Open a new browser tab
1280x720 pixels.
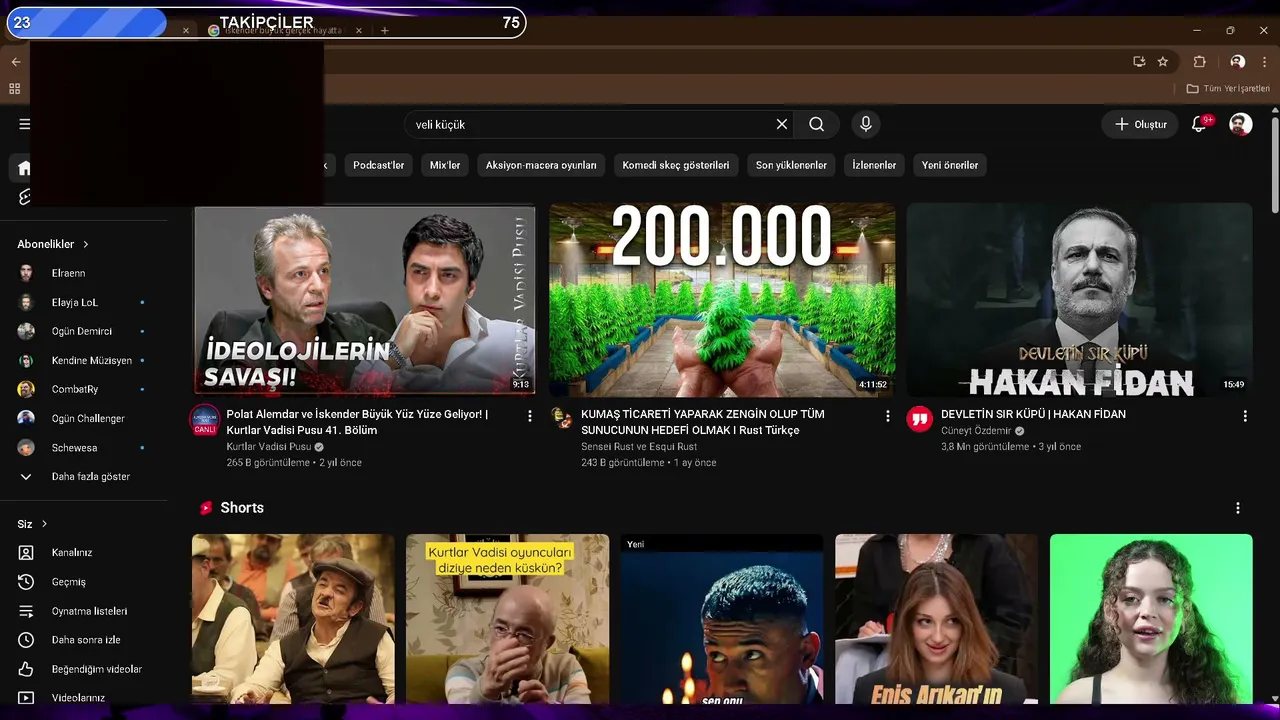click(384, 31)
